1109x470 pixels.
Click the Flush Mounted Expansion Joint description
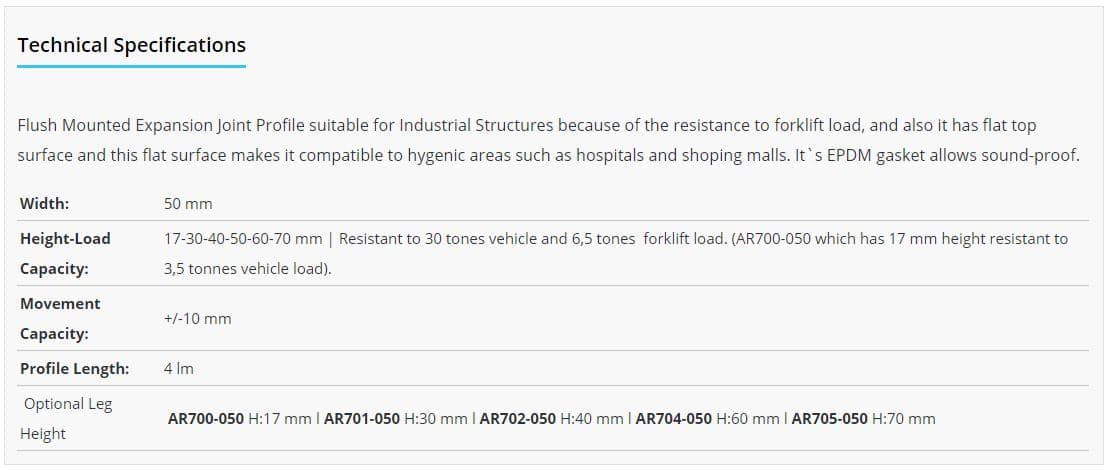[x=548, y=141]
